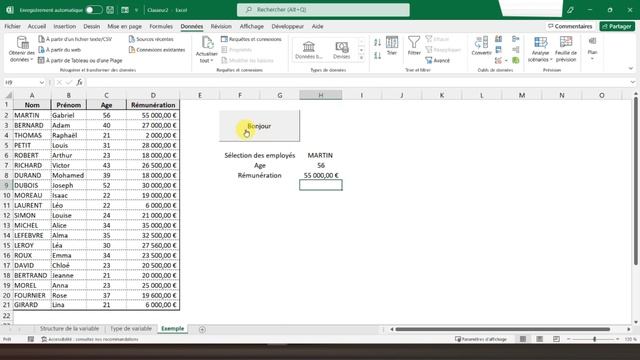Click the insert function fx icon
Viewport: 640px width, 360px height.
tap(79, 82)
